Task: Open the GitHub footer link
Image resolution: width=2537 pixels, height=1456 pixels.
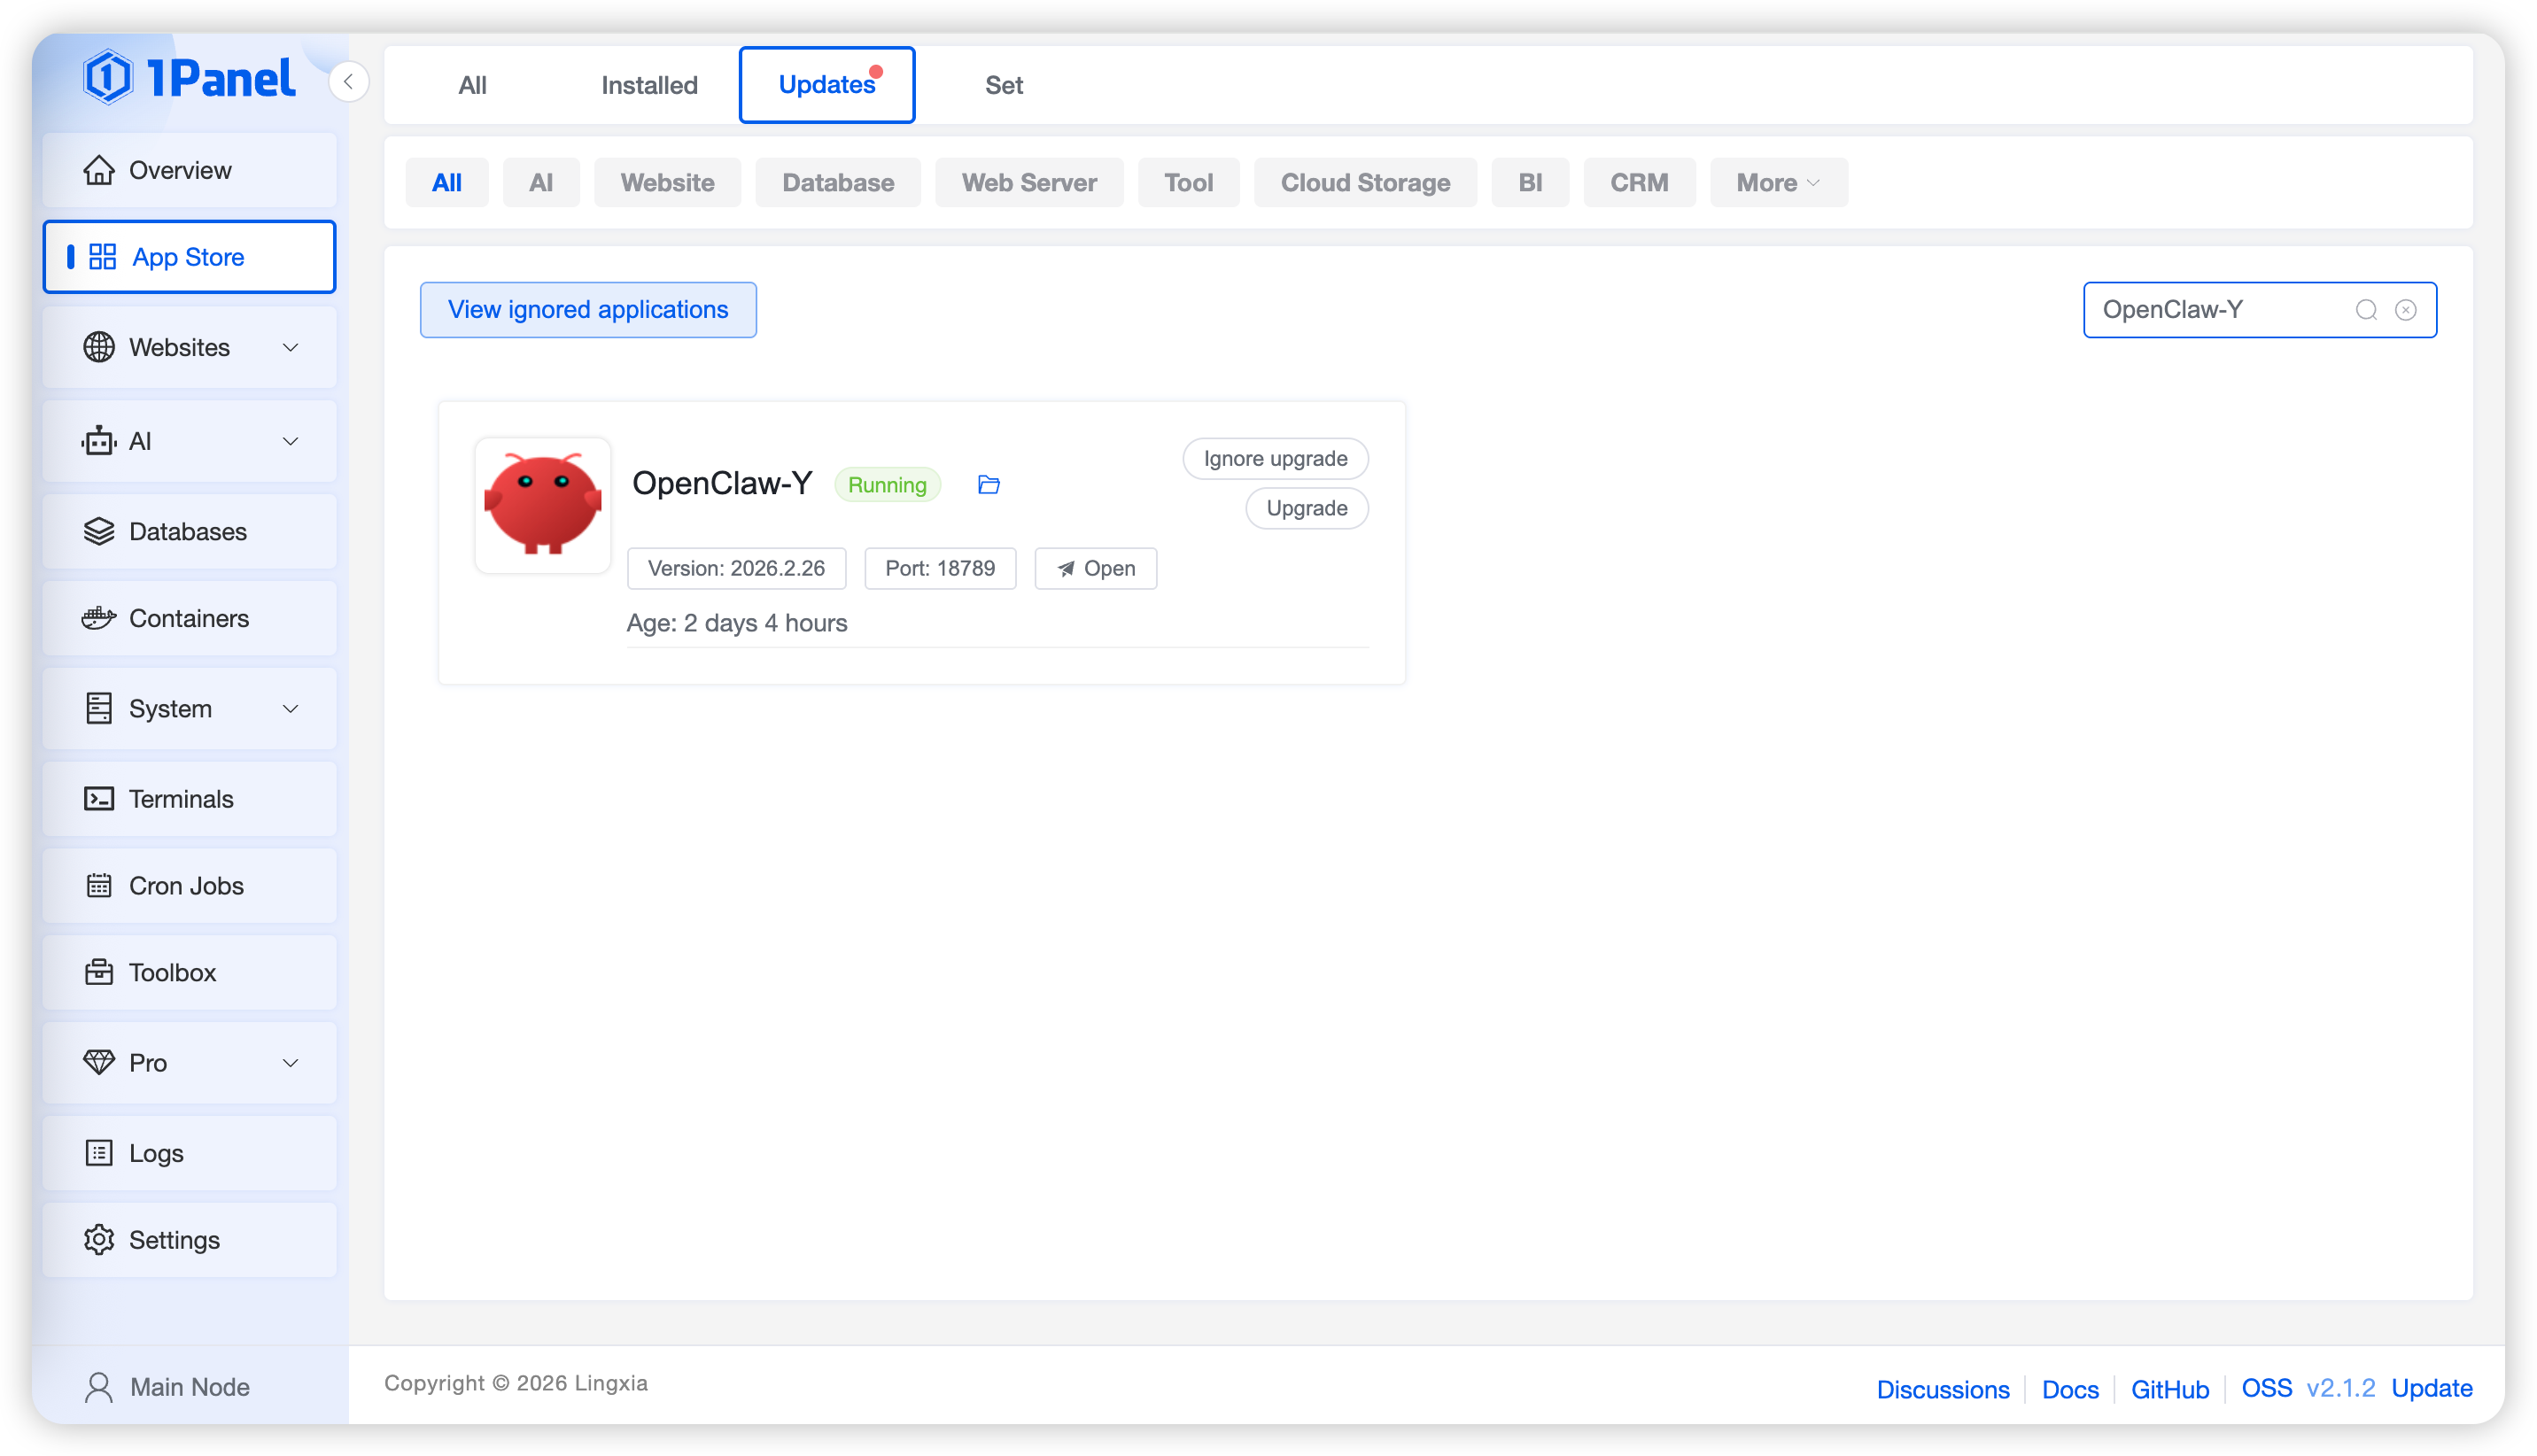Action: [2169, 1388]
